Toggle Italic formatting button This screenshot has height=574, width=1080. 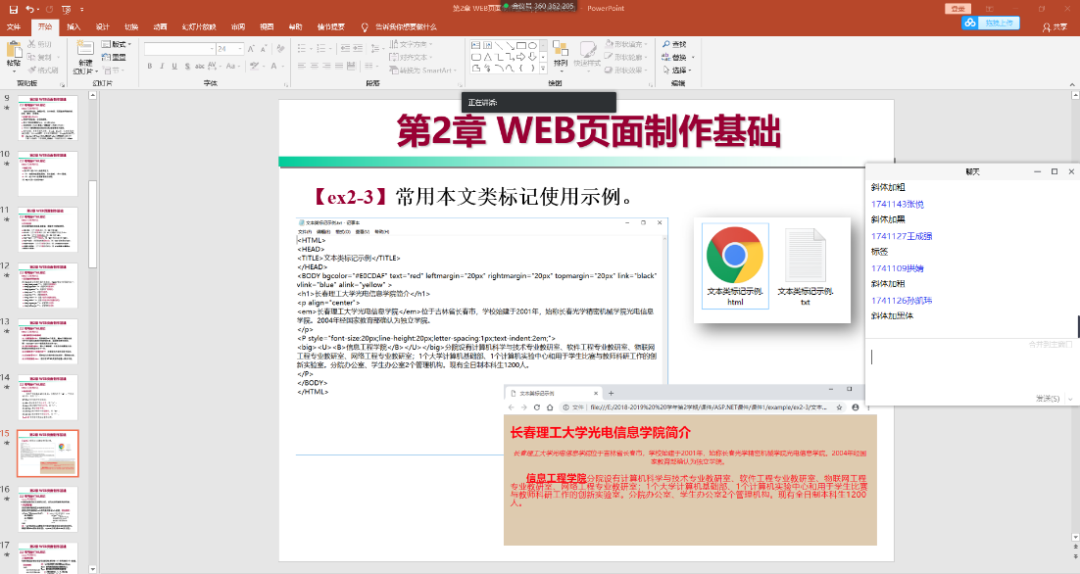[x=162, y=67]
